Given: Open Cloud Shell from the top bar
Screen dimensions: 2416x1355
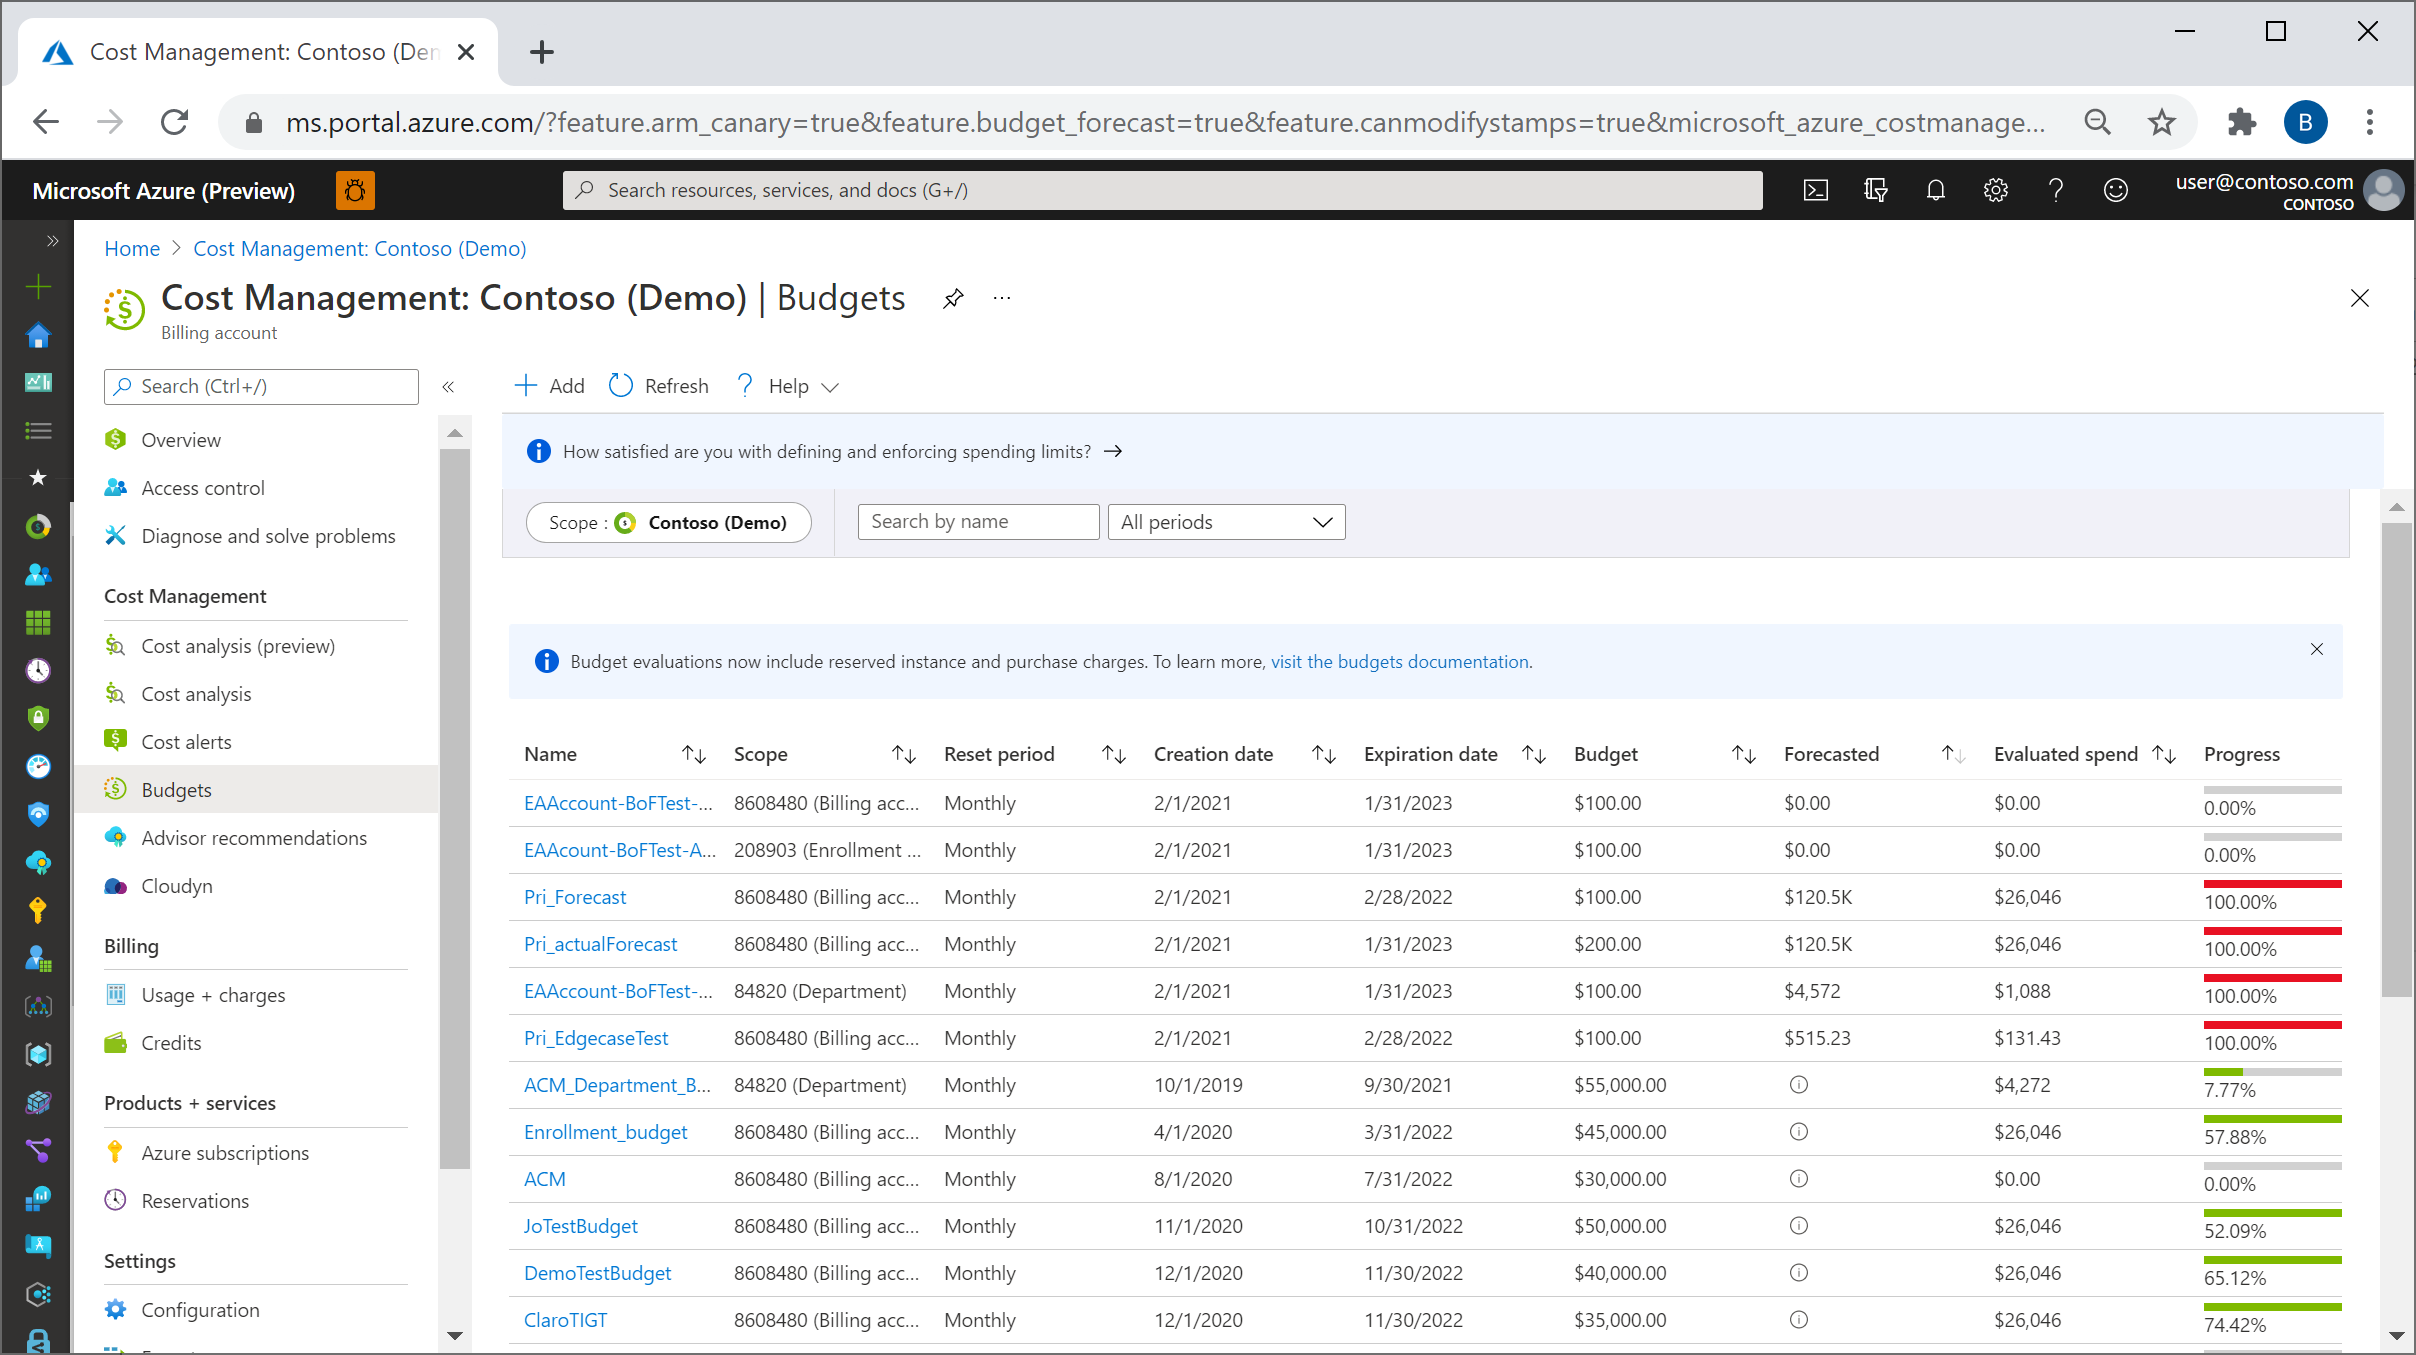Looking at the screenshot, I should click(x=1815, y=190).
